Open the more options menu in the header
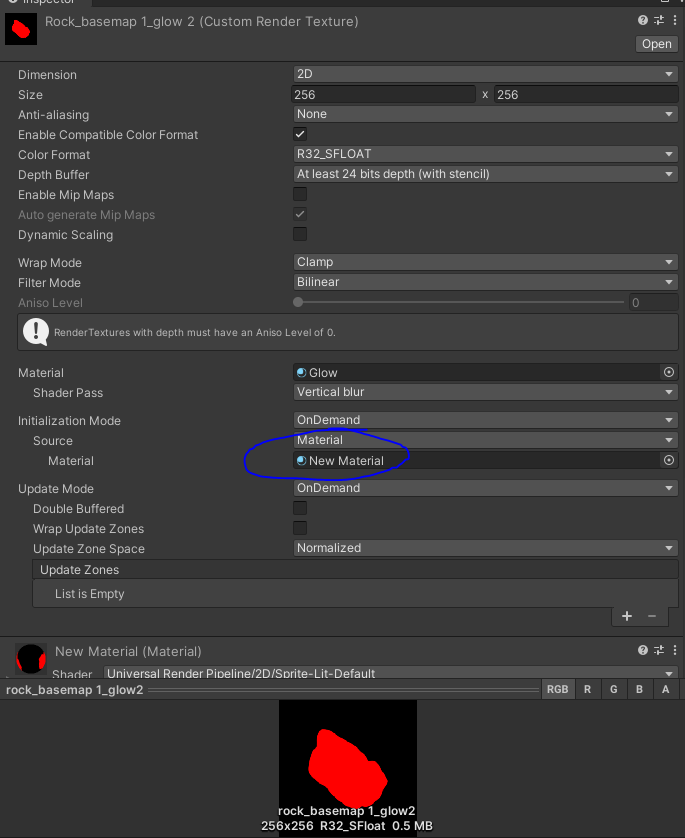The image size is (685, 838). click(x=673, y=20)
